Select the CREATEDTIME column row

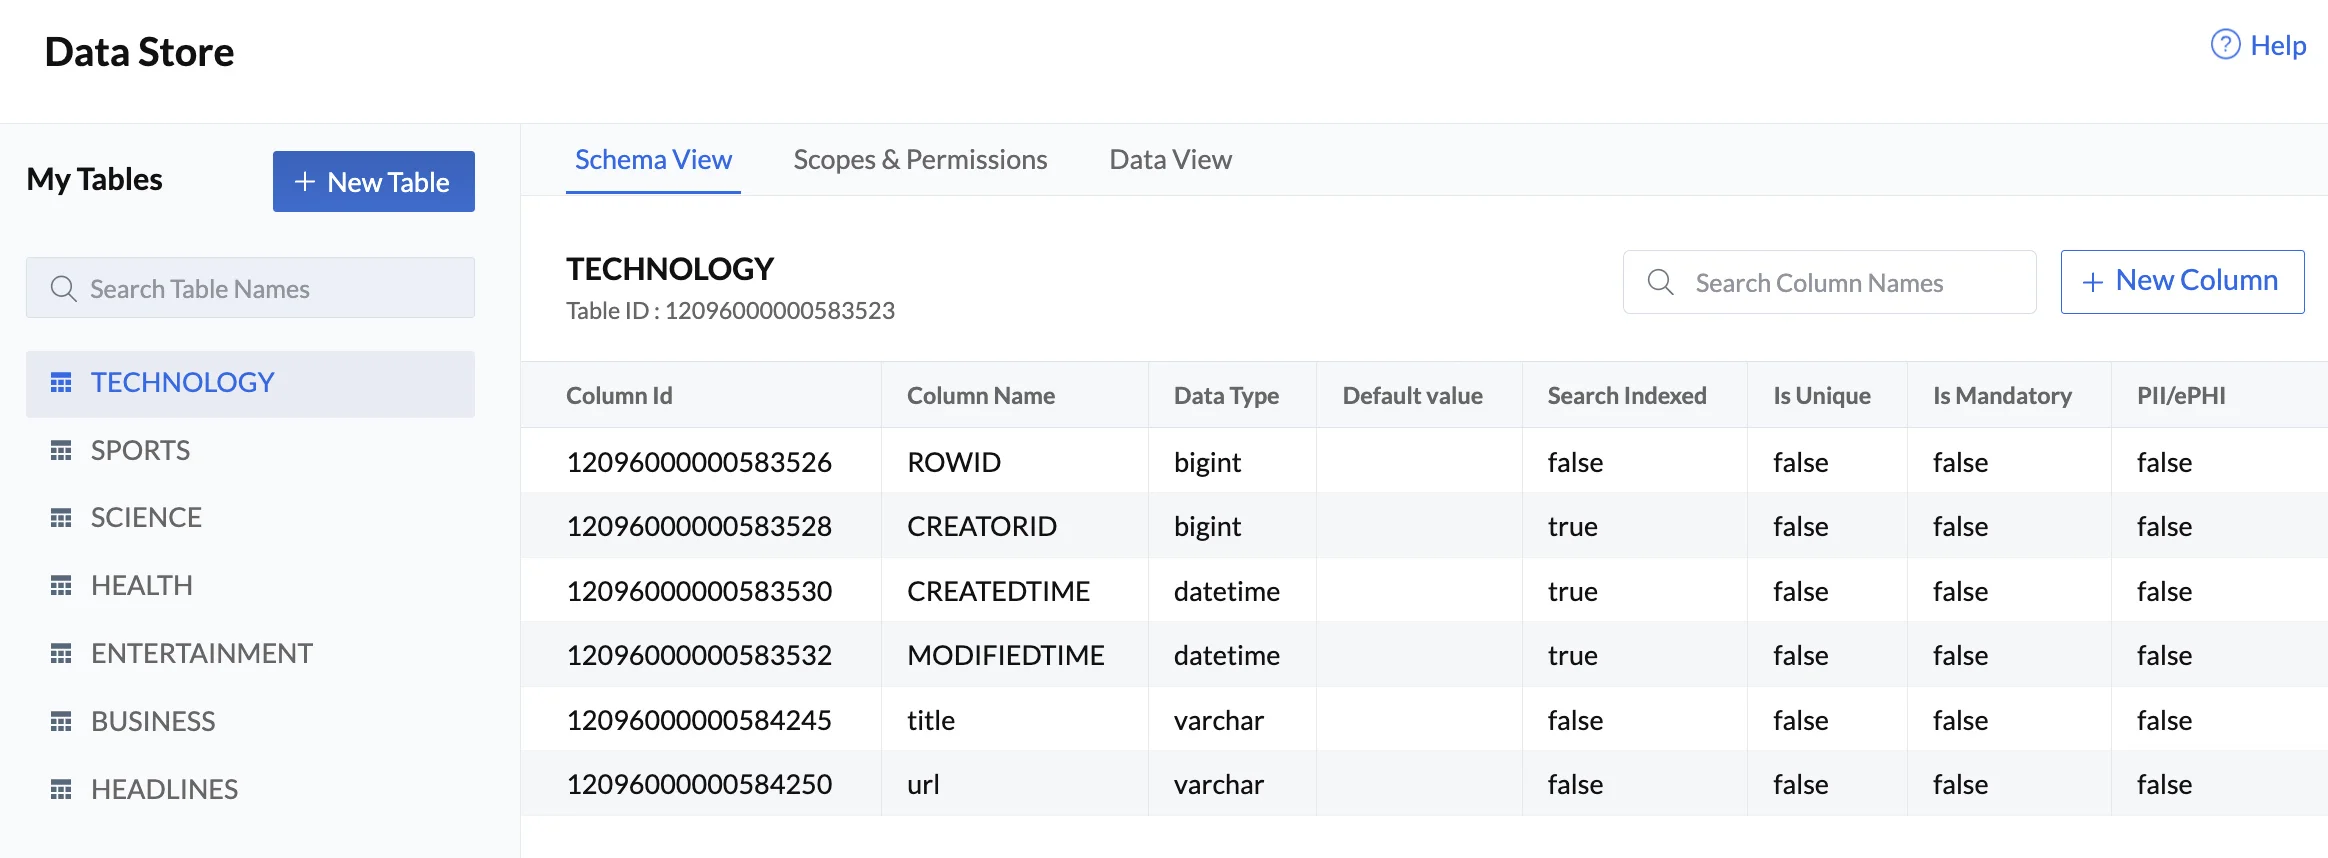click(x=998, y=591)
